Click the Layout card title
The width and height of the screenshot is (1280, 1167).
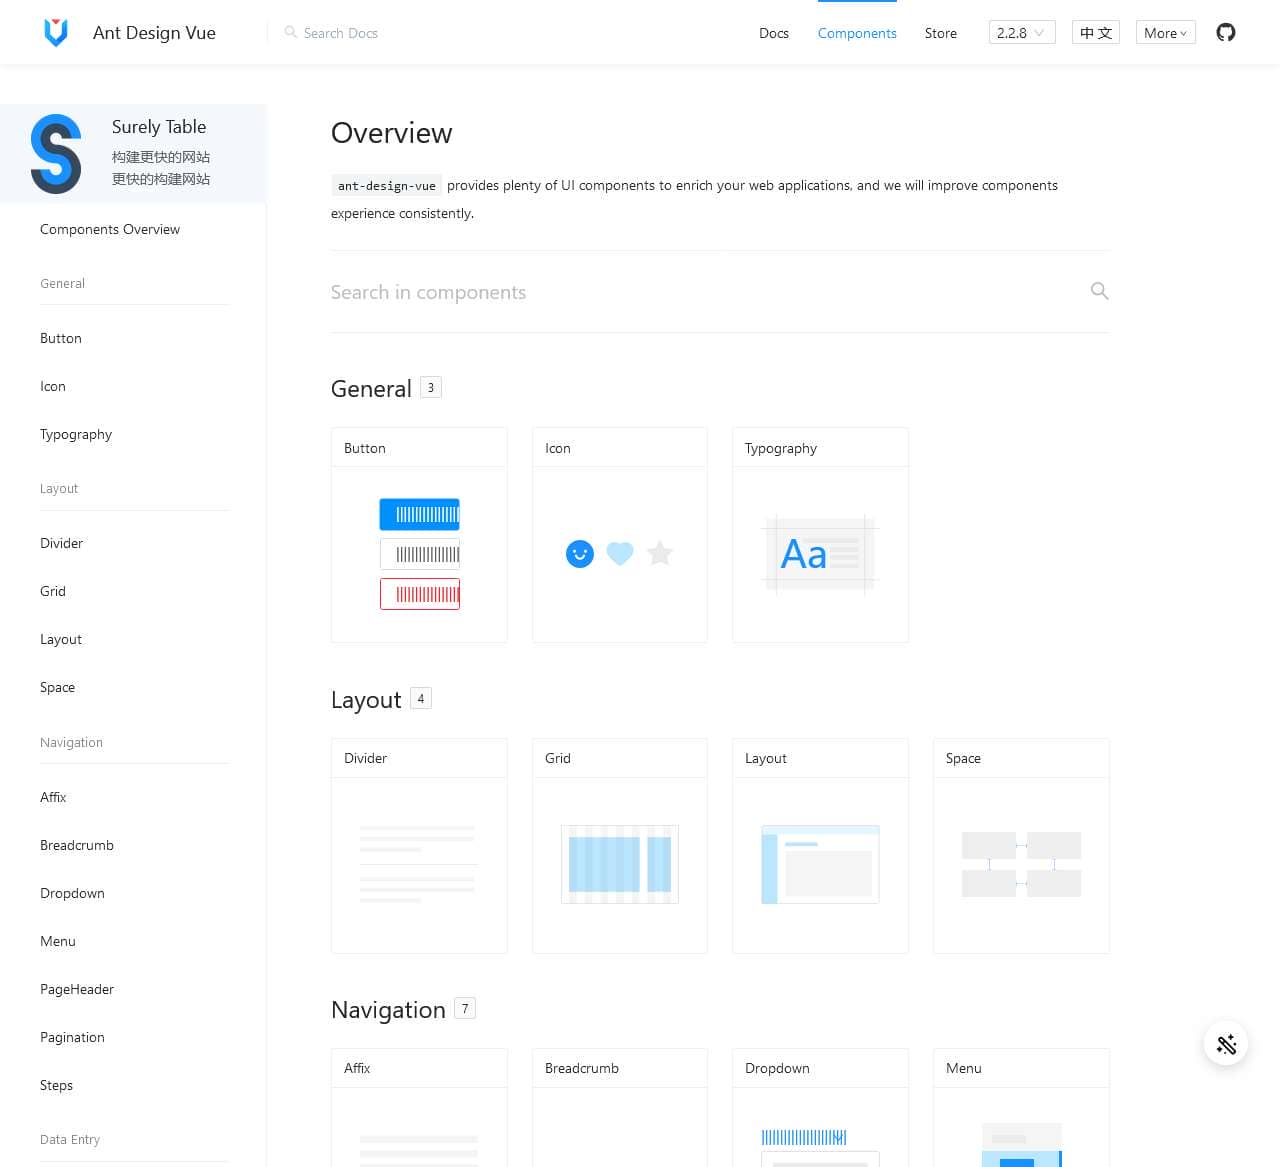coord(766,758)
